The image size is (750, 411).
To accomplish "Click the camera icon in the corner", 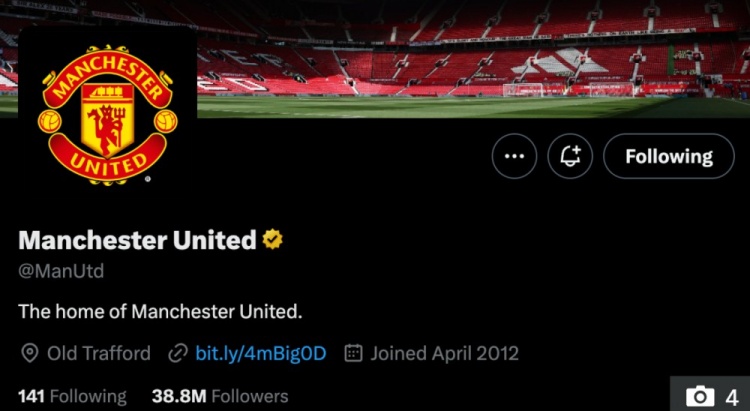I will pyautogui.click(x=701, y=396).
